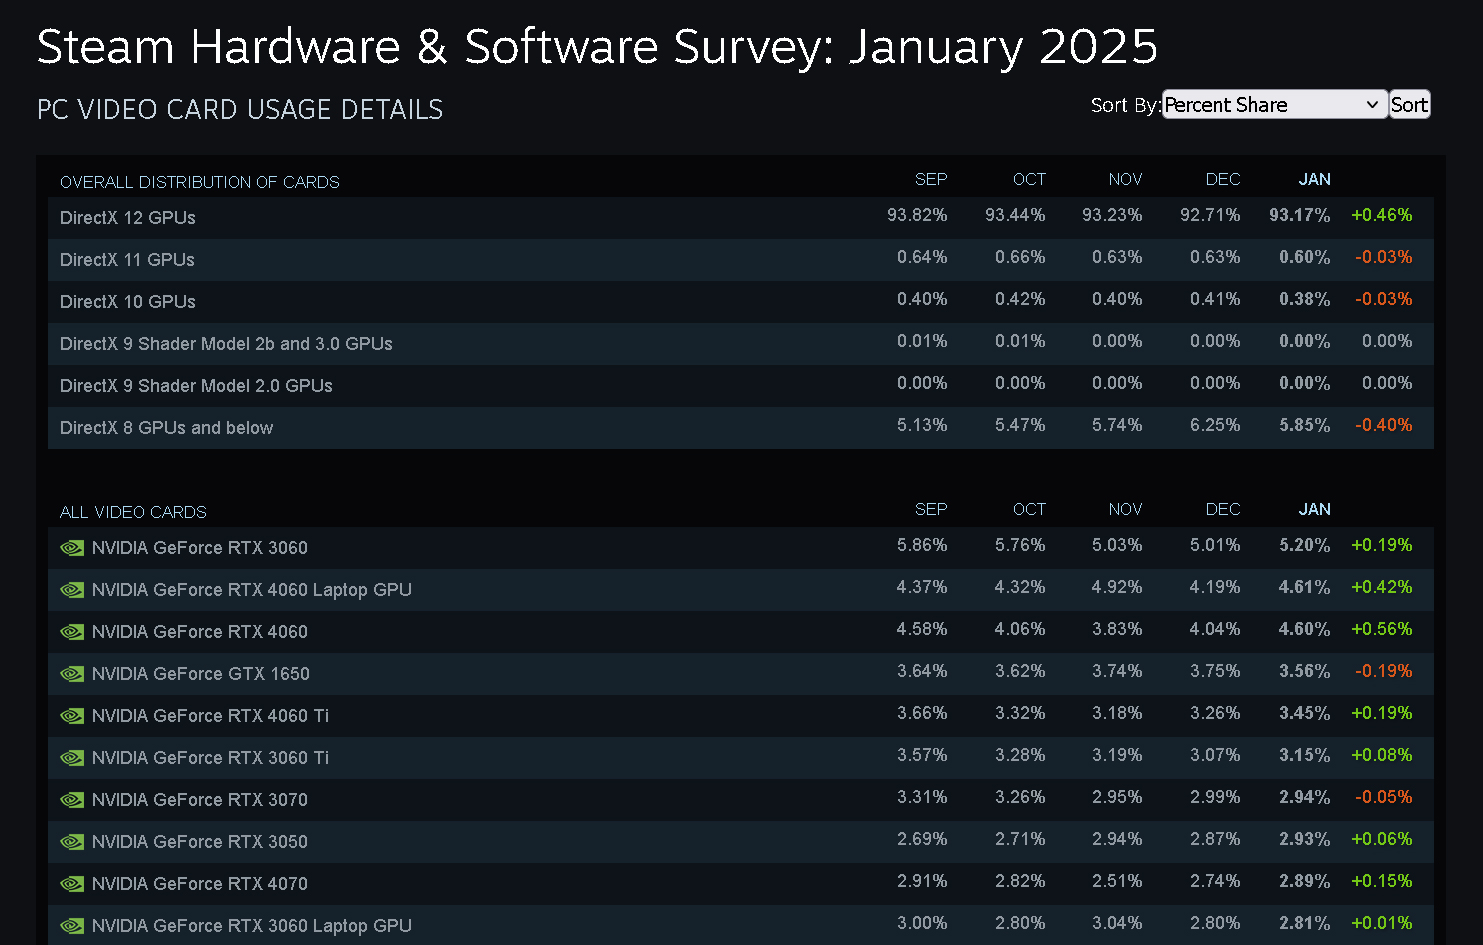
Task: Click the +0.15% change for RTX 4070
Action: (1382, 881)
